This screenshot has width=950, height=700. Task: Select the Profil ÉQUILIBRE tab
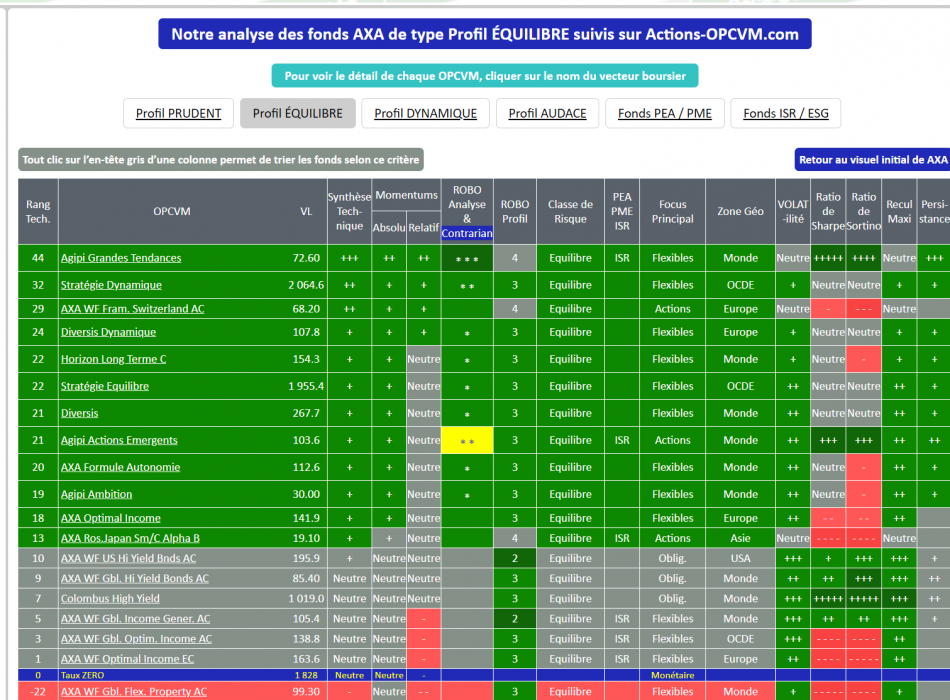pyautogui.click(x=297, y=113)
